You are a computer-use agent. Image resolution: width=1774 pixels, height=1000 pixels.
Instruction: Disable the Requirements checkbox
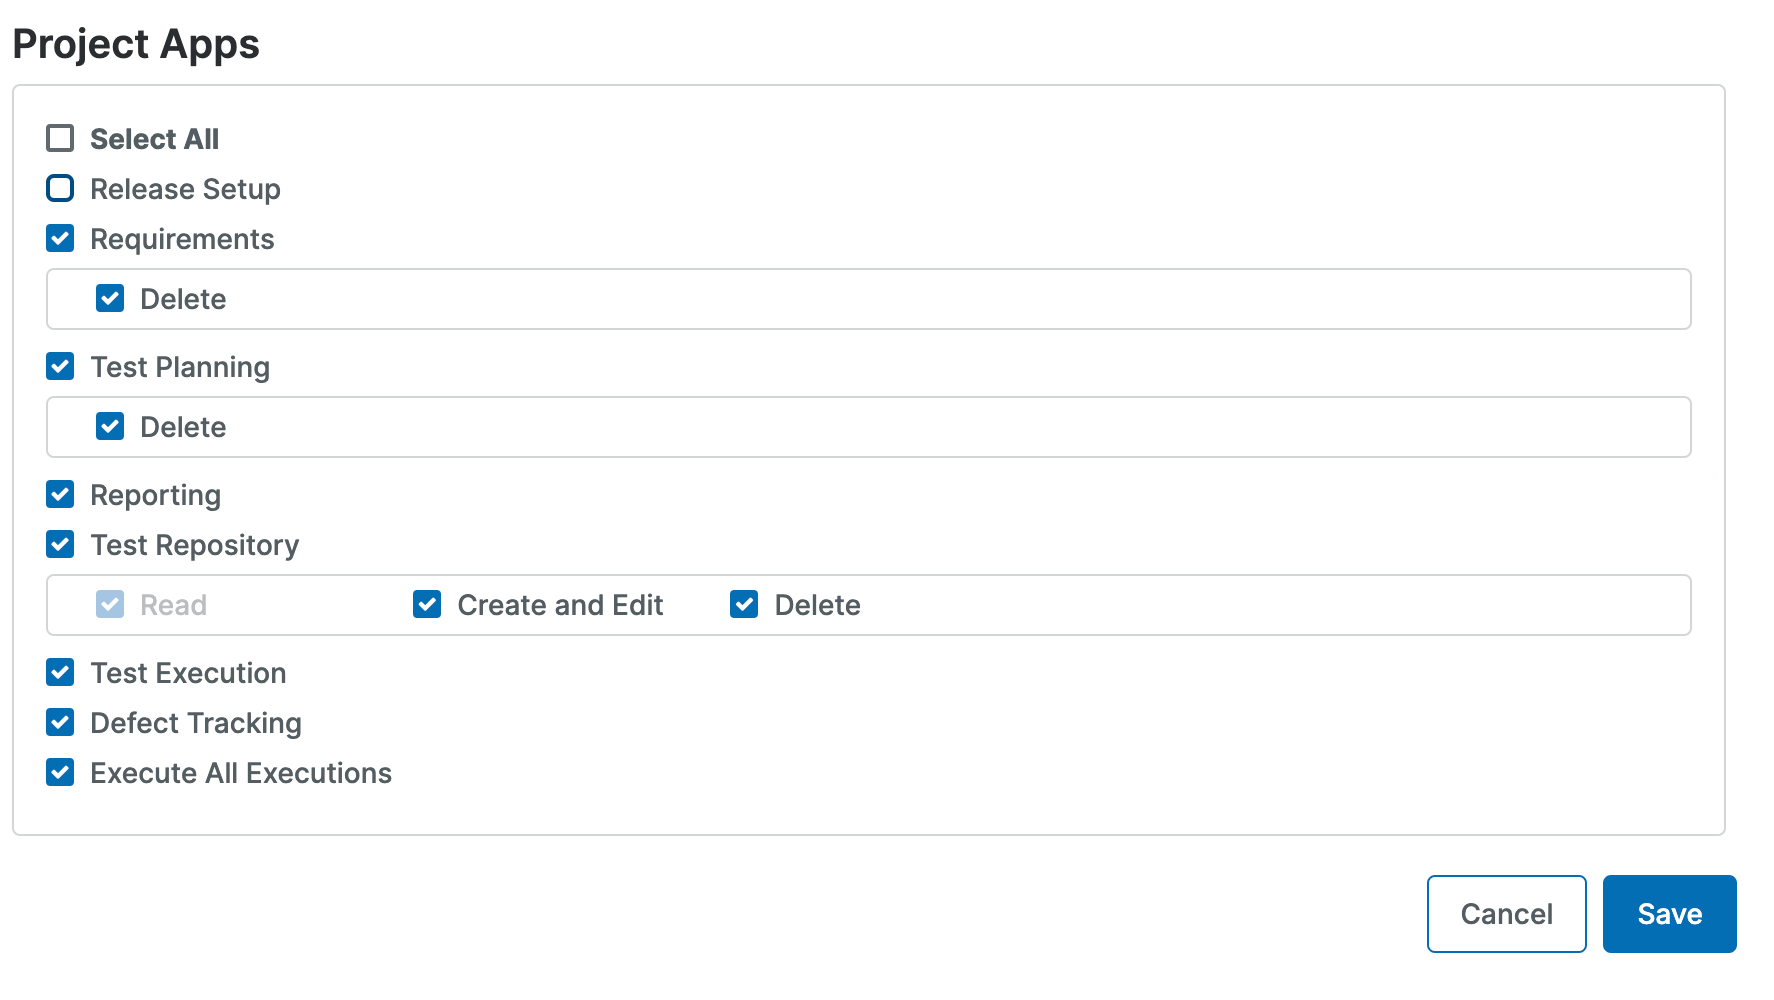60,238
